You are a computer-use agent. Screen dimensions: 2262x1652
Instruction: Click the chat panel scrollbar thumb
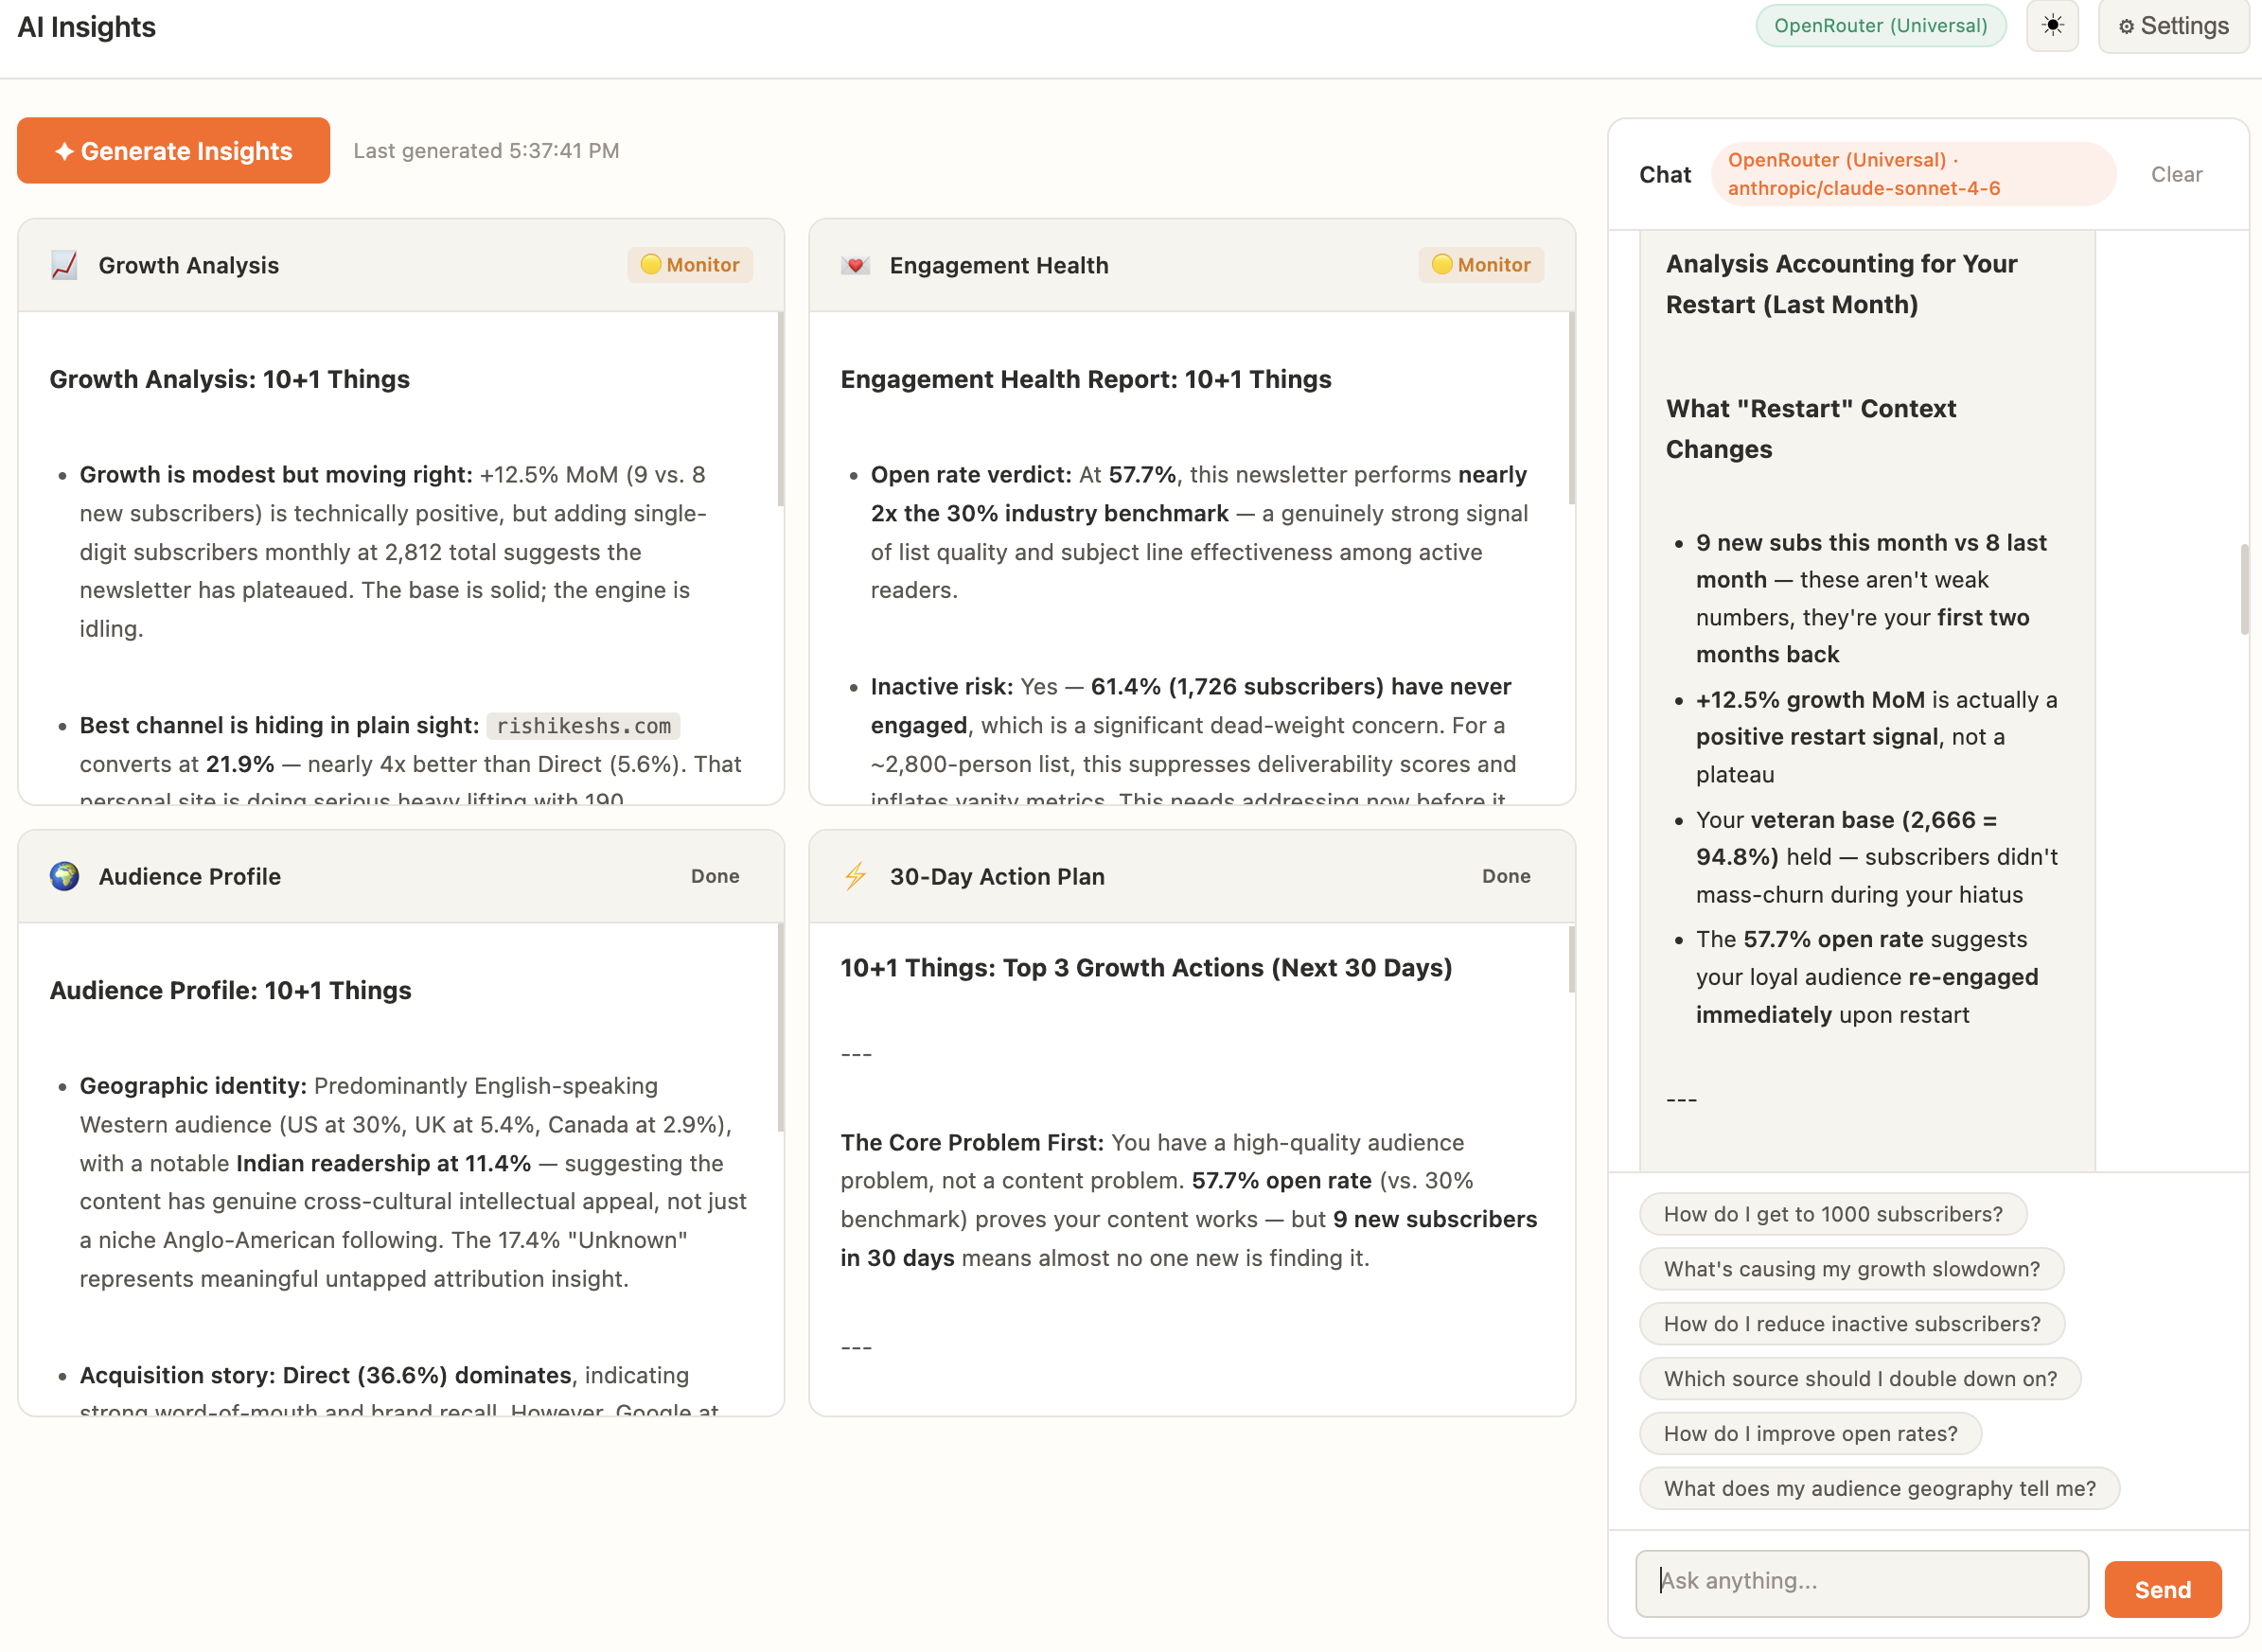2245,590
